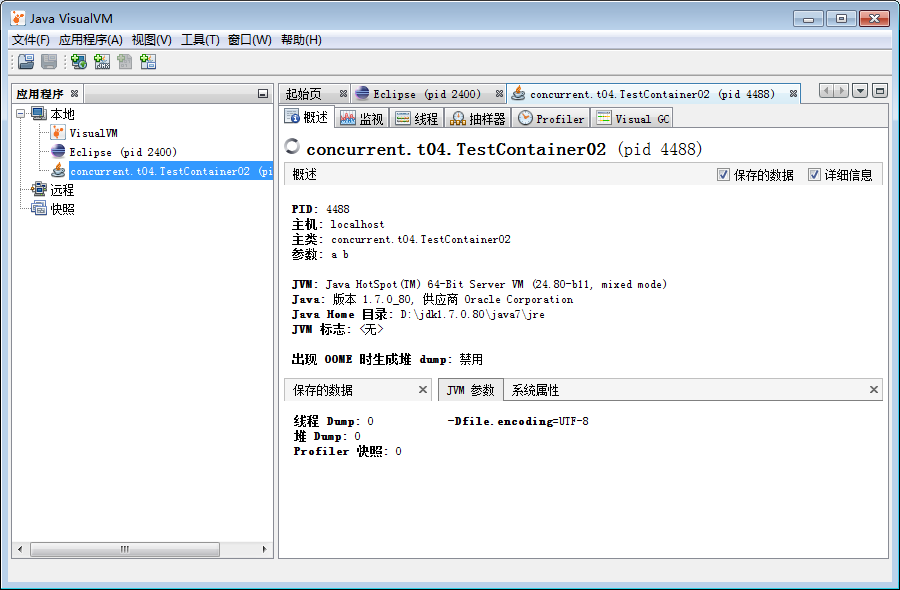
Task: Close the TestContainer02 (pid 4488) tab
Action: click(x=793, y=94)
